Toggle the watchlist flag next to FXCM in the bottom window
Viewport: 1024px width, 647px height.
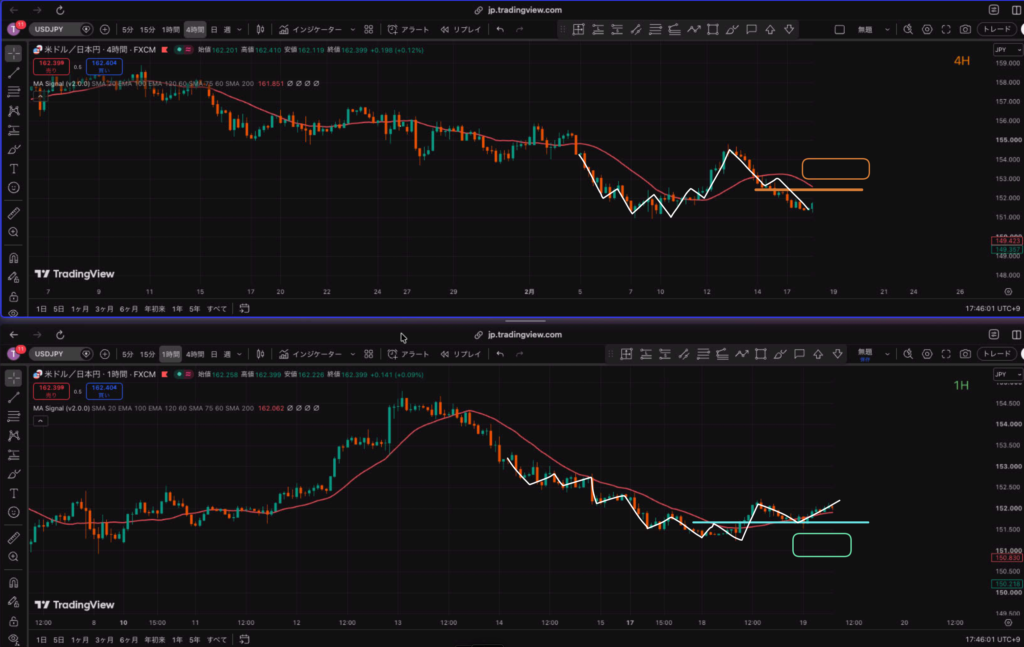coord(165,374)
